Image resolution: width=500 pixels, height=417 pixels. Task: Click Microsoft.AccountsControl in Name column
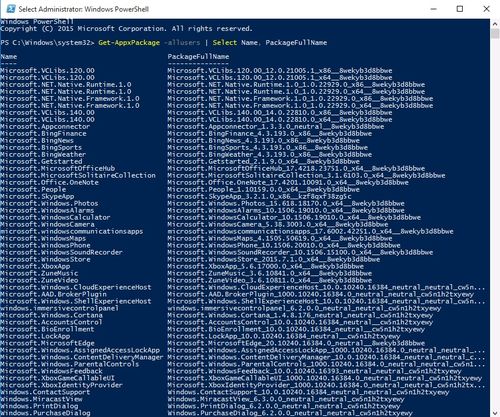(51, 323)
